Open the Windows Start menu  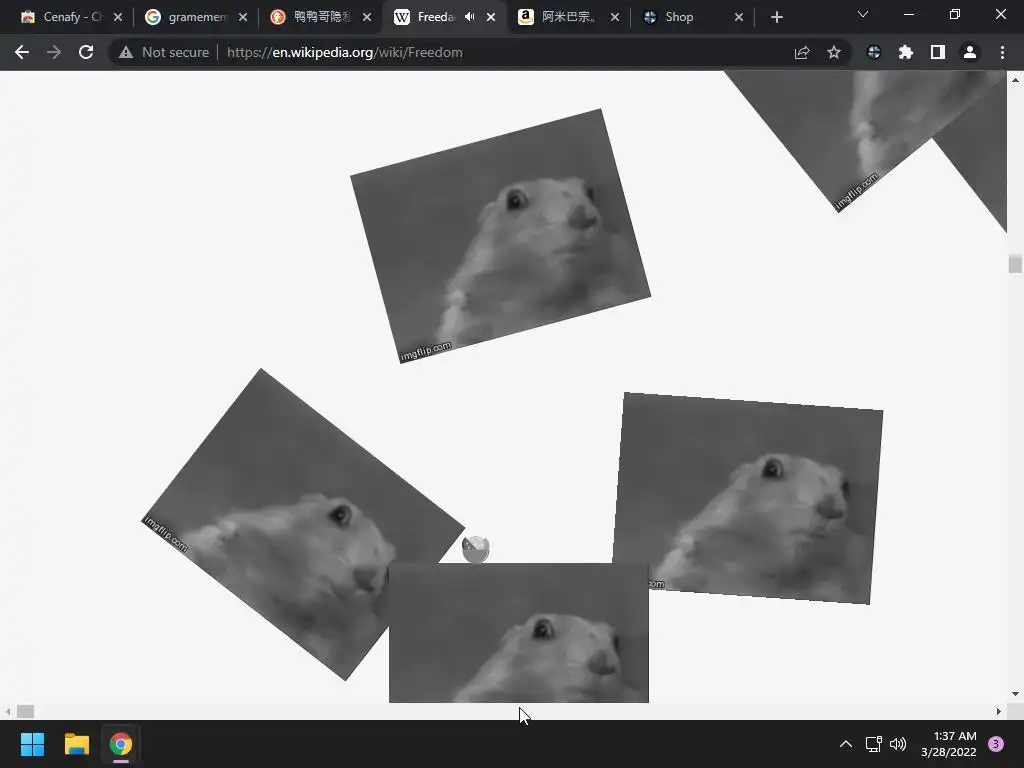click(32, 744)
